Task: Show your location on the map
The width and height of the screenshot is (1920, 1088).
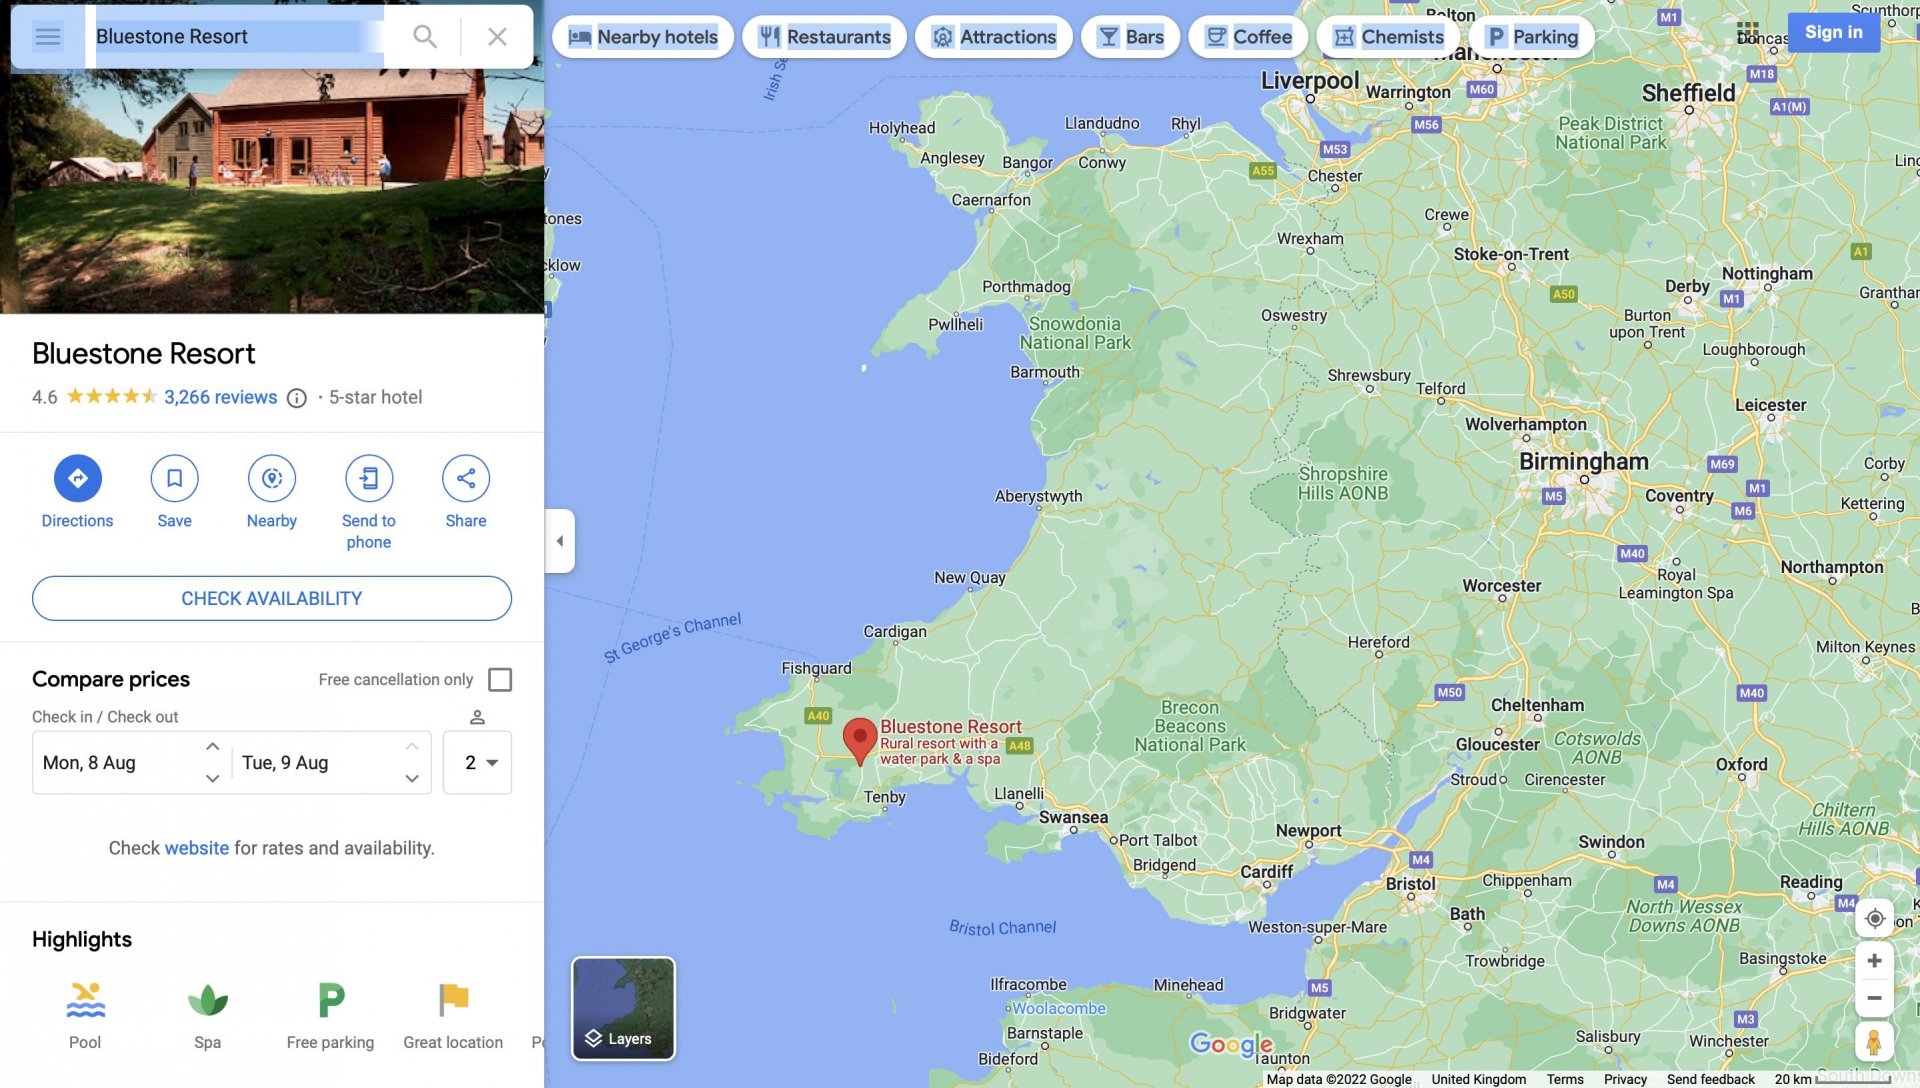Action: pyautogui.click(x=1874, y=918)
